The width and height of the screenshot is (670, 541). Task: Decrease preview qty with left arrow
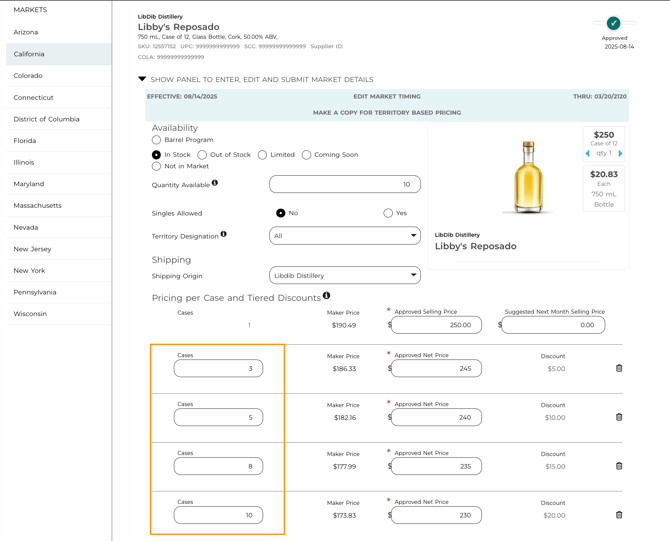pos(588,153)
